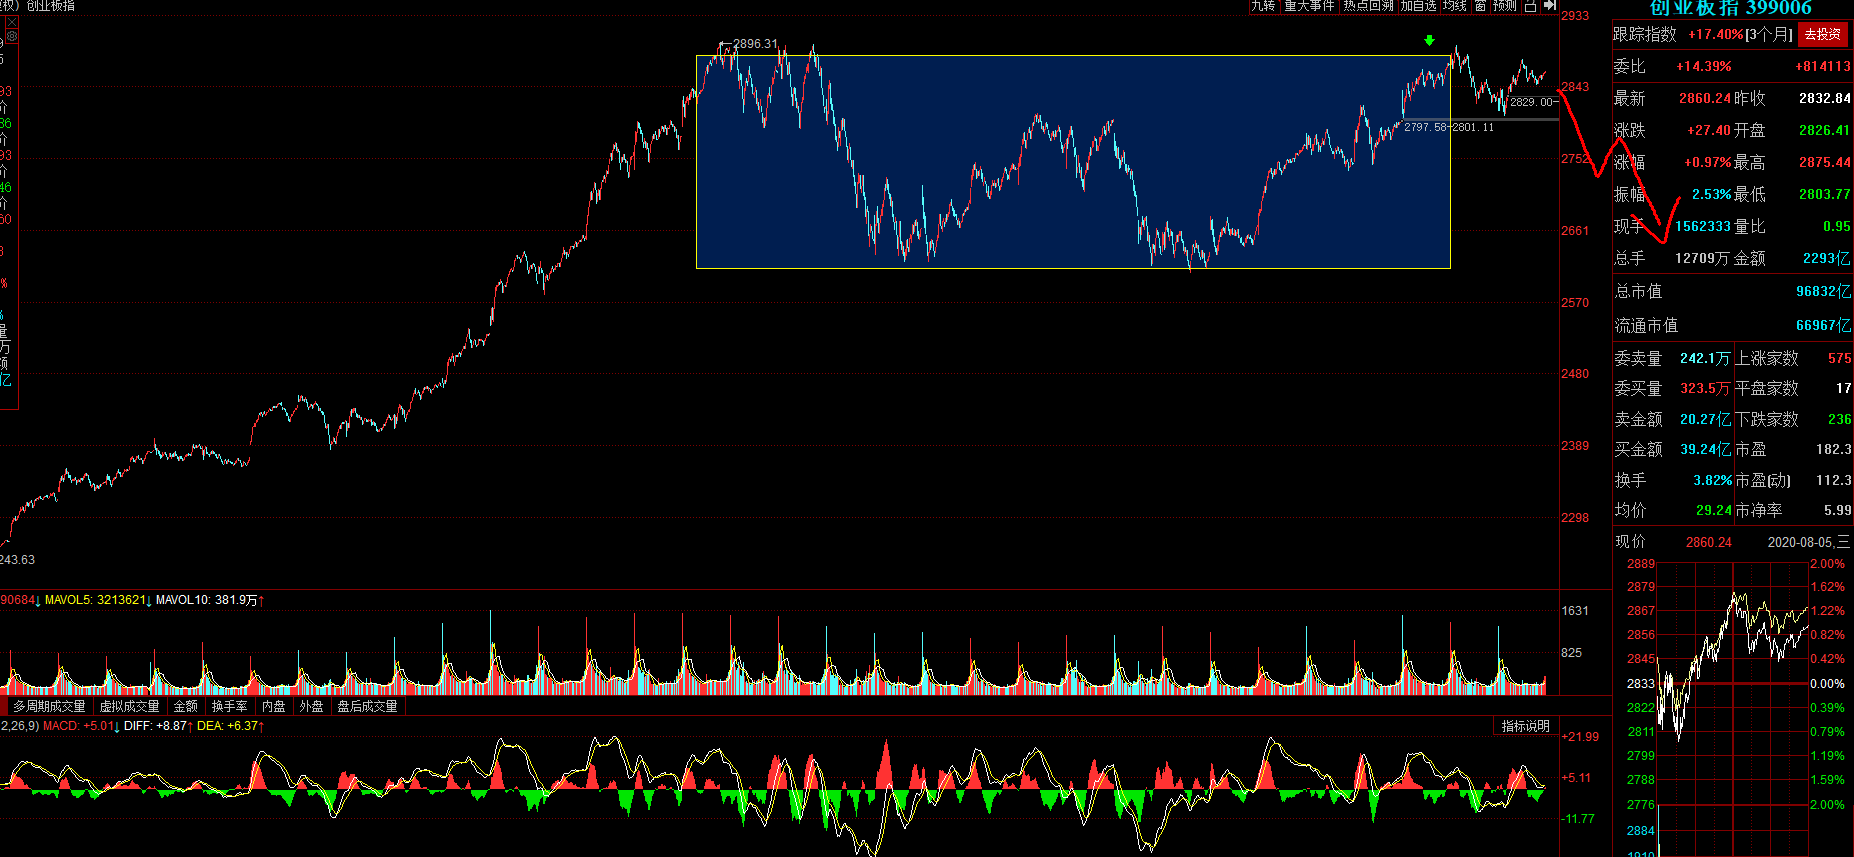1854x857 pixels.
Task: Click the 2896.31 peak price label
Action: (x=755, y=44)
